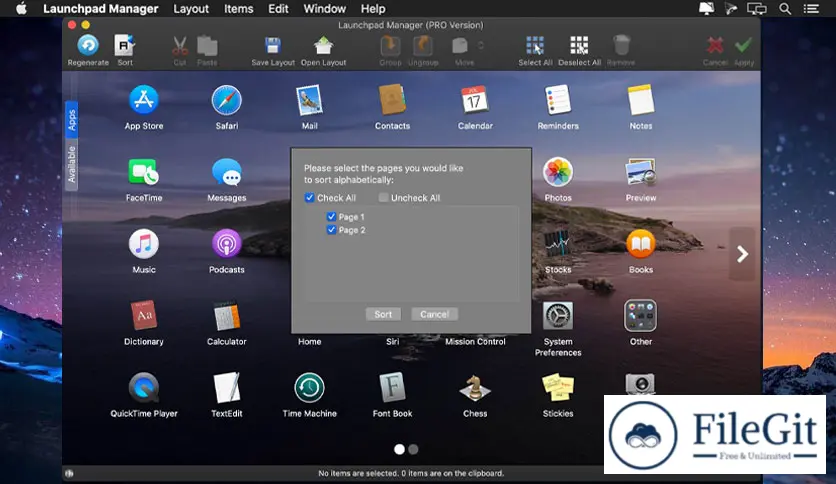Uncheck the Page 1 checkbox
This screenshot has height=484, width=836.
331,216
